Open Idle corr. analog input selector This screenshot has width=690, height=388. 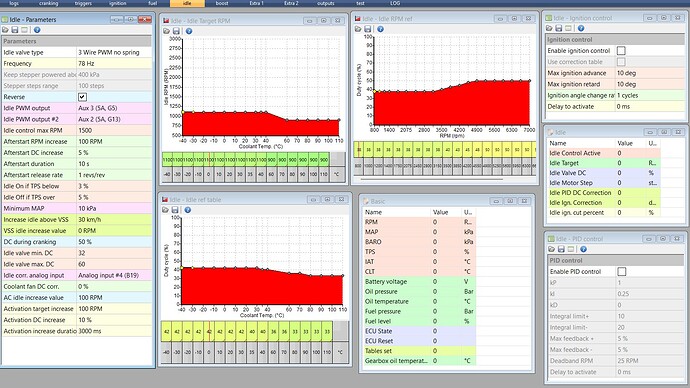(114, 275)
